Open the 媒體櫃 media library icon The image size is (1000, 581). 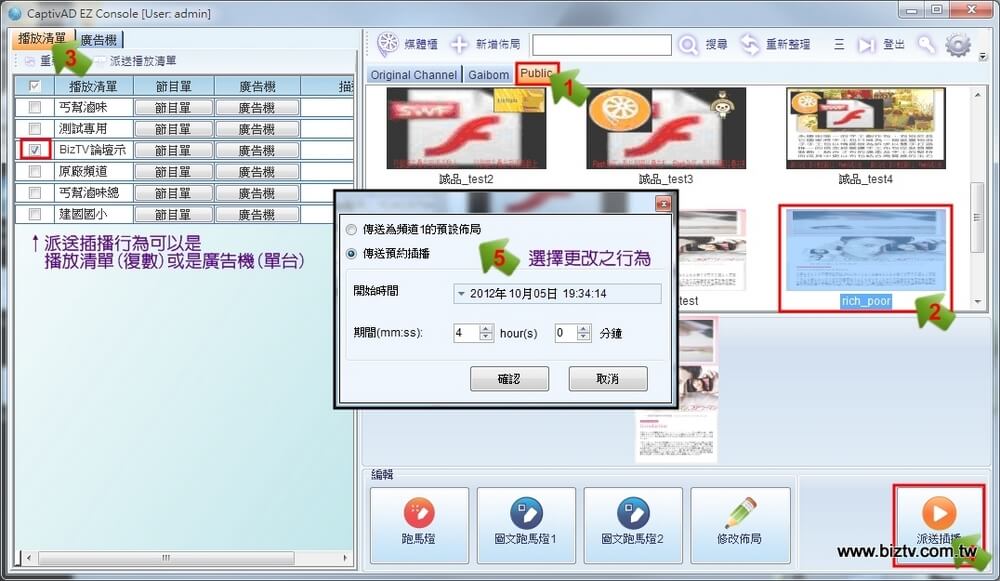coord(388,45)
